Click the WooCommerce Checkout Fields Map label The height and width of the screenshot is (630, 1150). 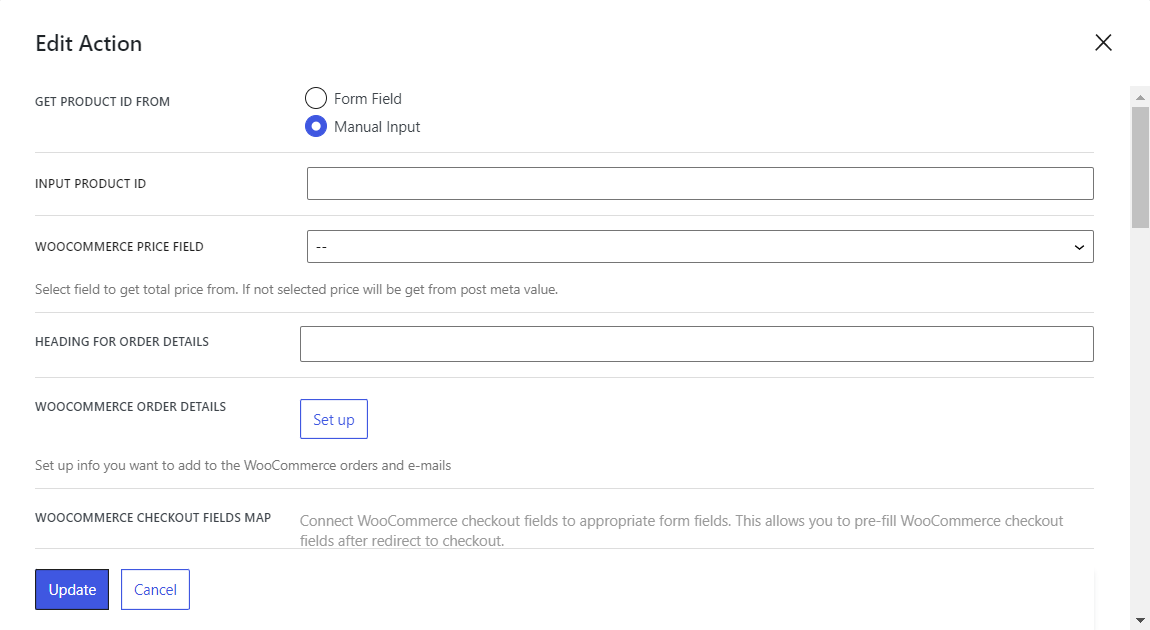[x=153, y=517]
